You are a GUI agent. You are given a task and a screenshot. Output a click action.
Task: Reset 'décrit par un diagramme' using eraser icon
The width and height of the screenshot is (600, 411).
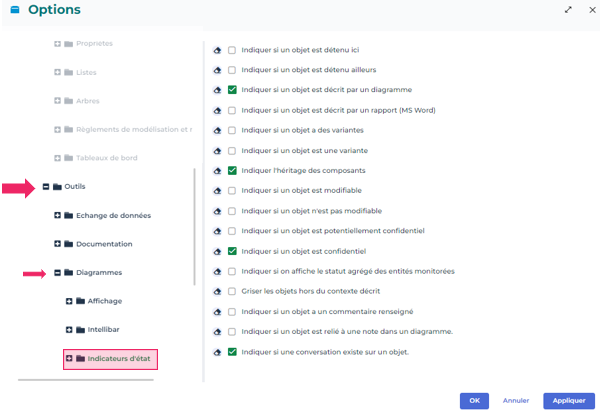click(x=217, y=90)
